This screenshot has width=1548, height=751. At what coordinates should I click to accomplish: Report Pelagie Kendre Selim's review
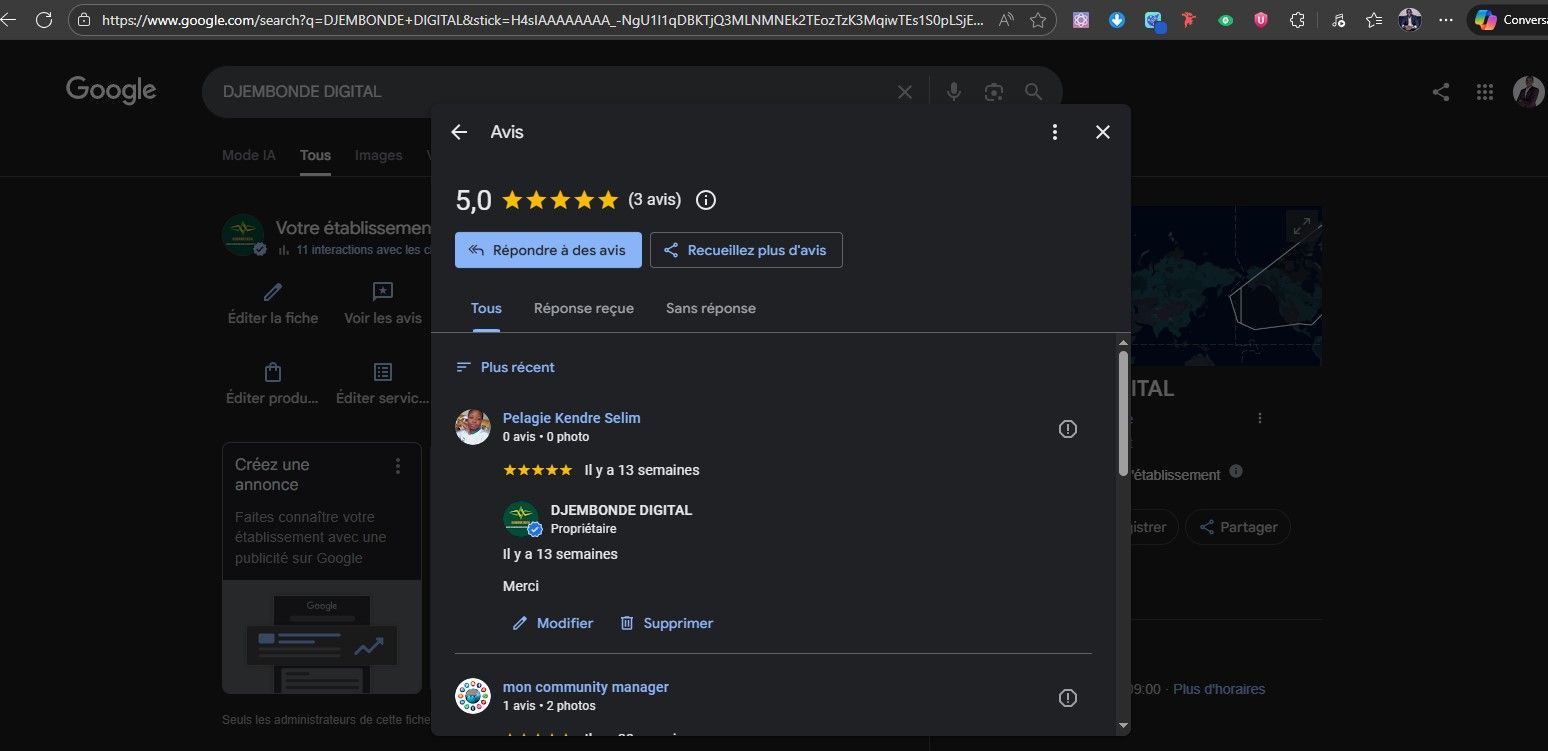[1067, 429]
